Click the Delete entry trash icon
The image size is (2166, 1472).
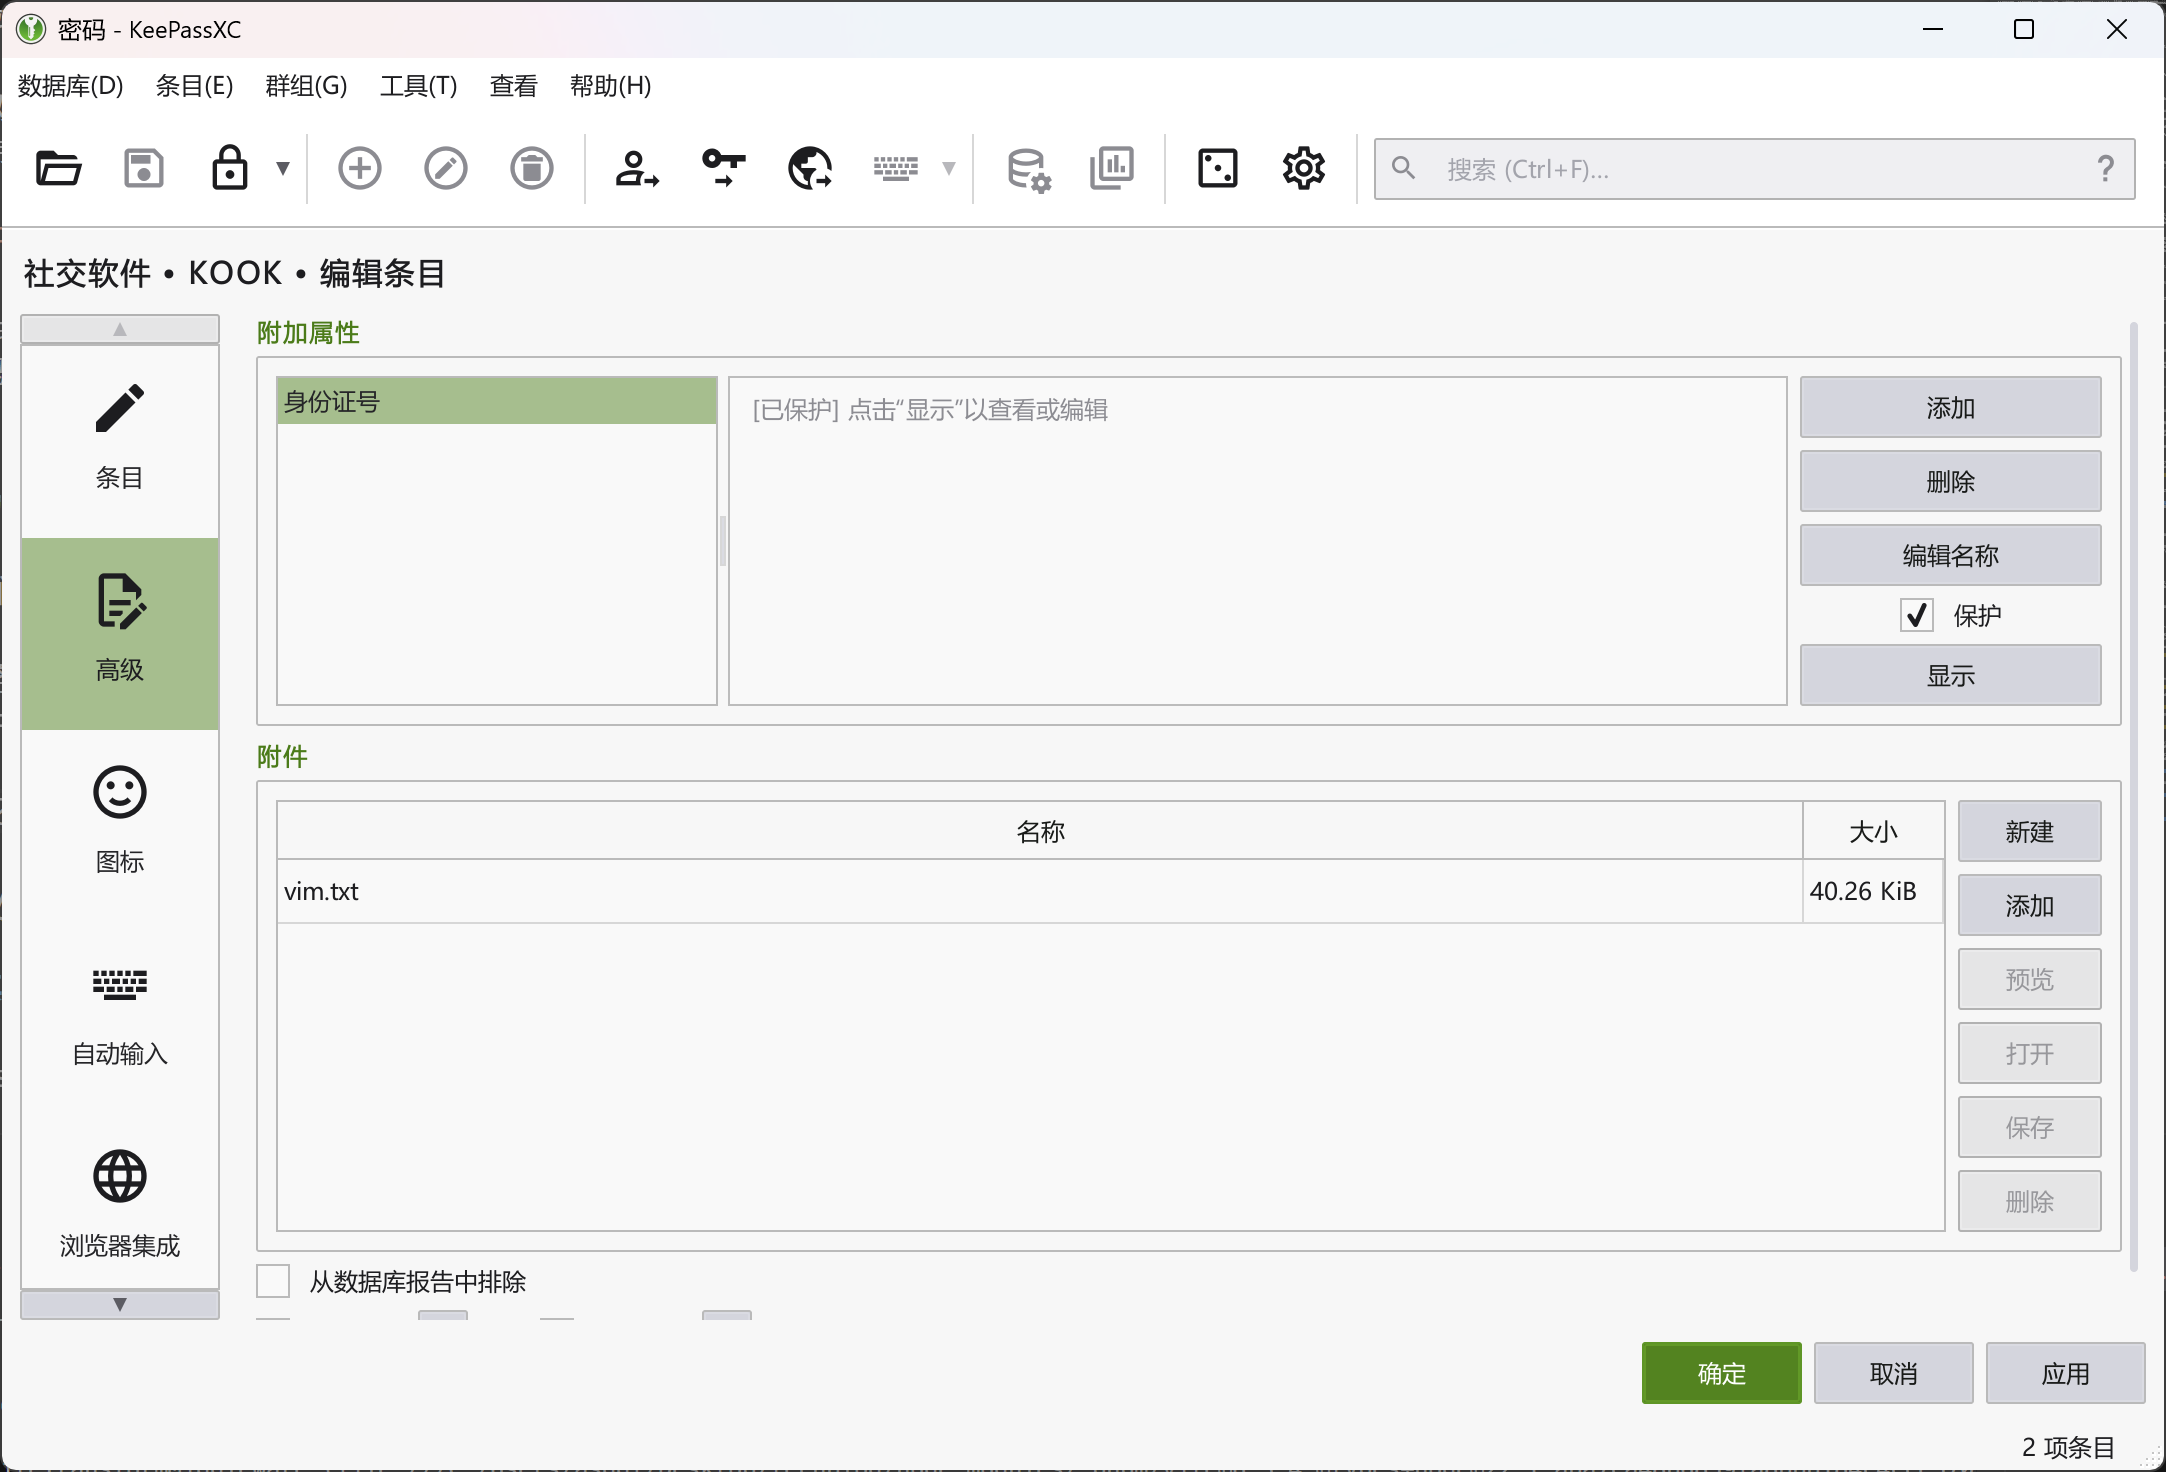tap(532, 168)
